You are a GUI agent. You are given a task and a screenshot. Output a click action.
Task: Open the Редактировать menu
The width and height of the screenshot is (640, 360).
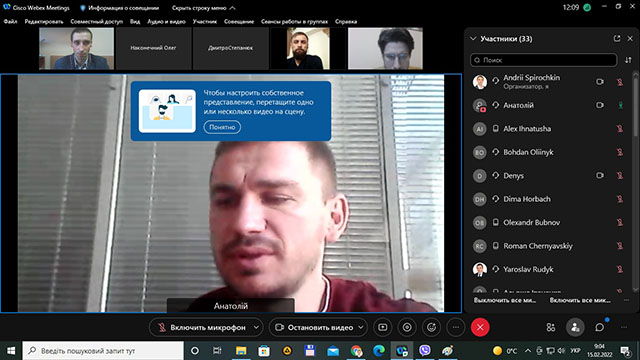pyautogui.click(x=44, y=21)
